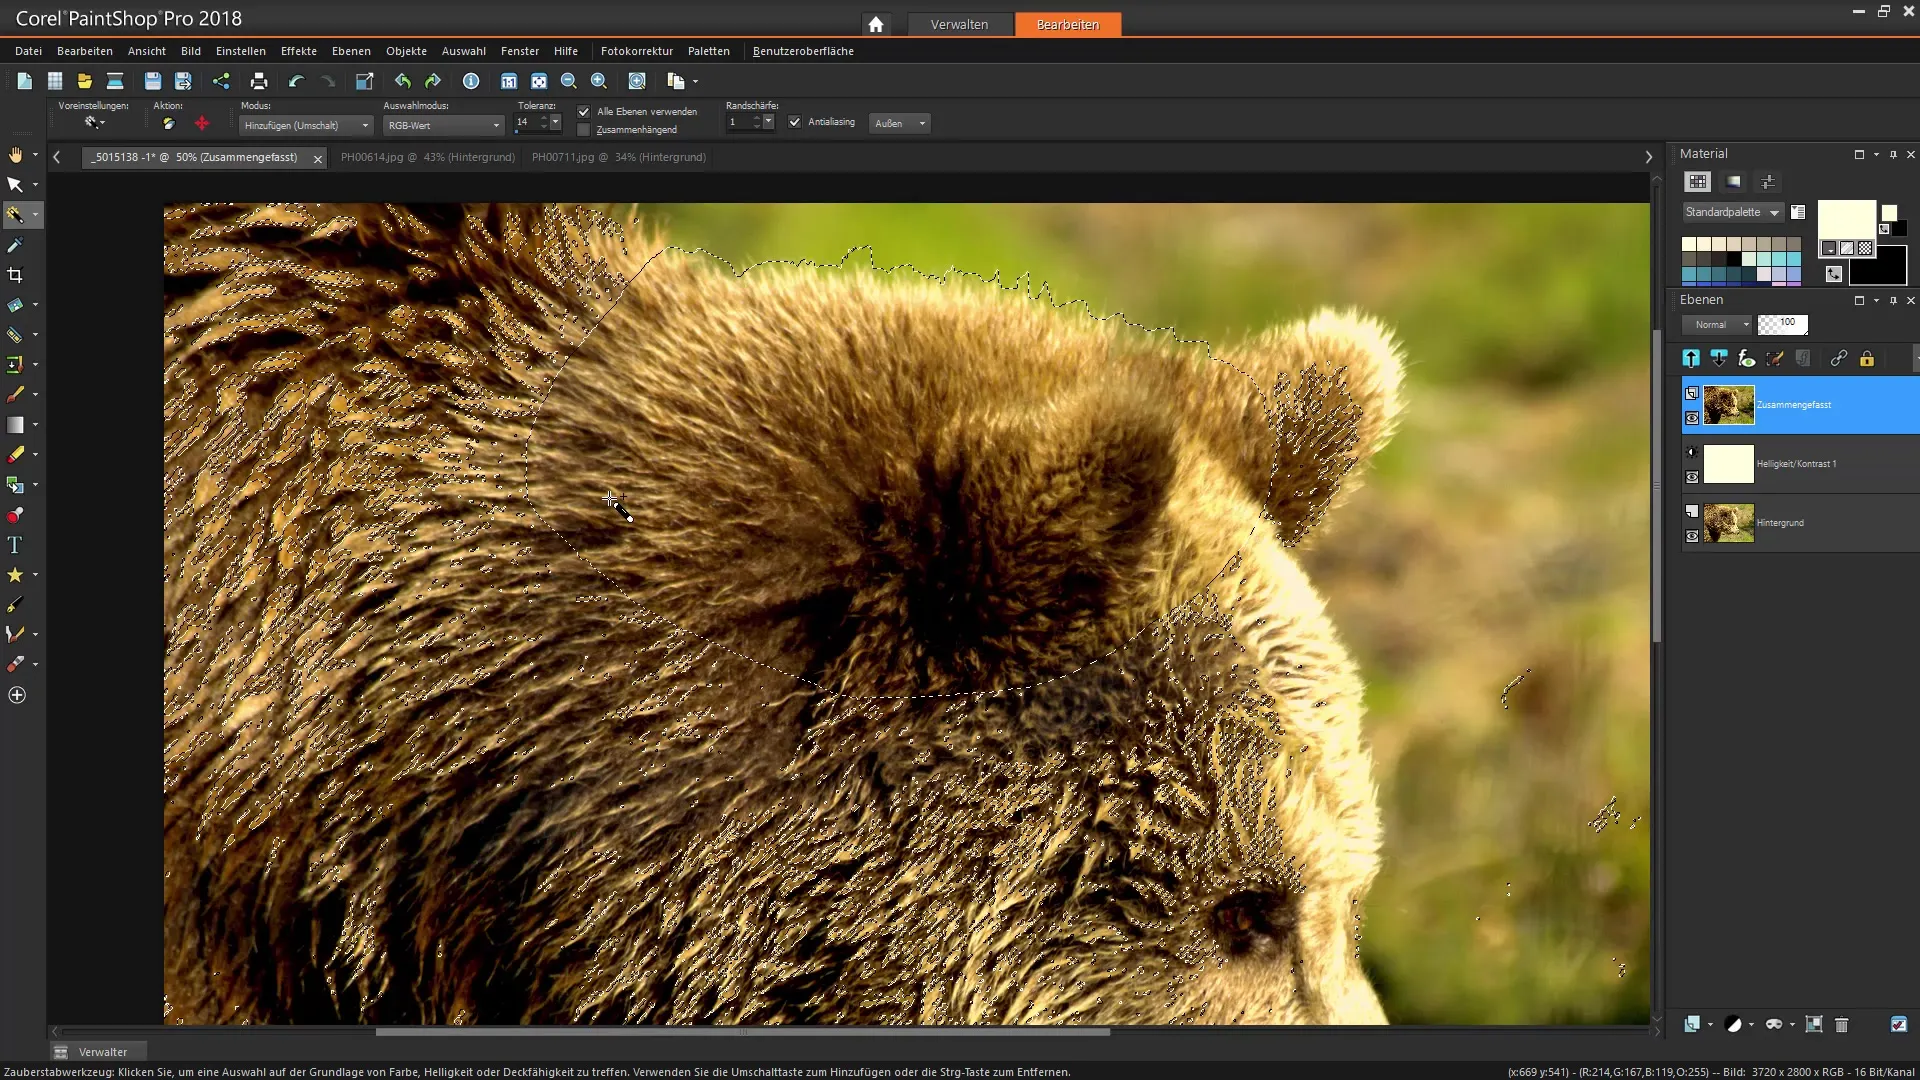Expand the paste options dropdown arrow
1920x1080 pixels.
[695, 82]
